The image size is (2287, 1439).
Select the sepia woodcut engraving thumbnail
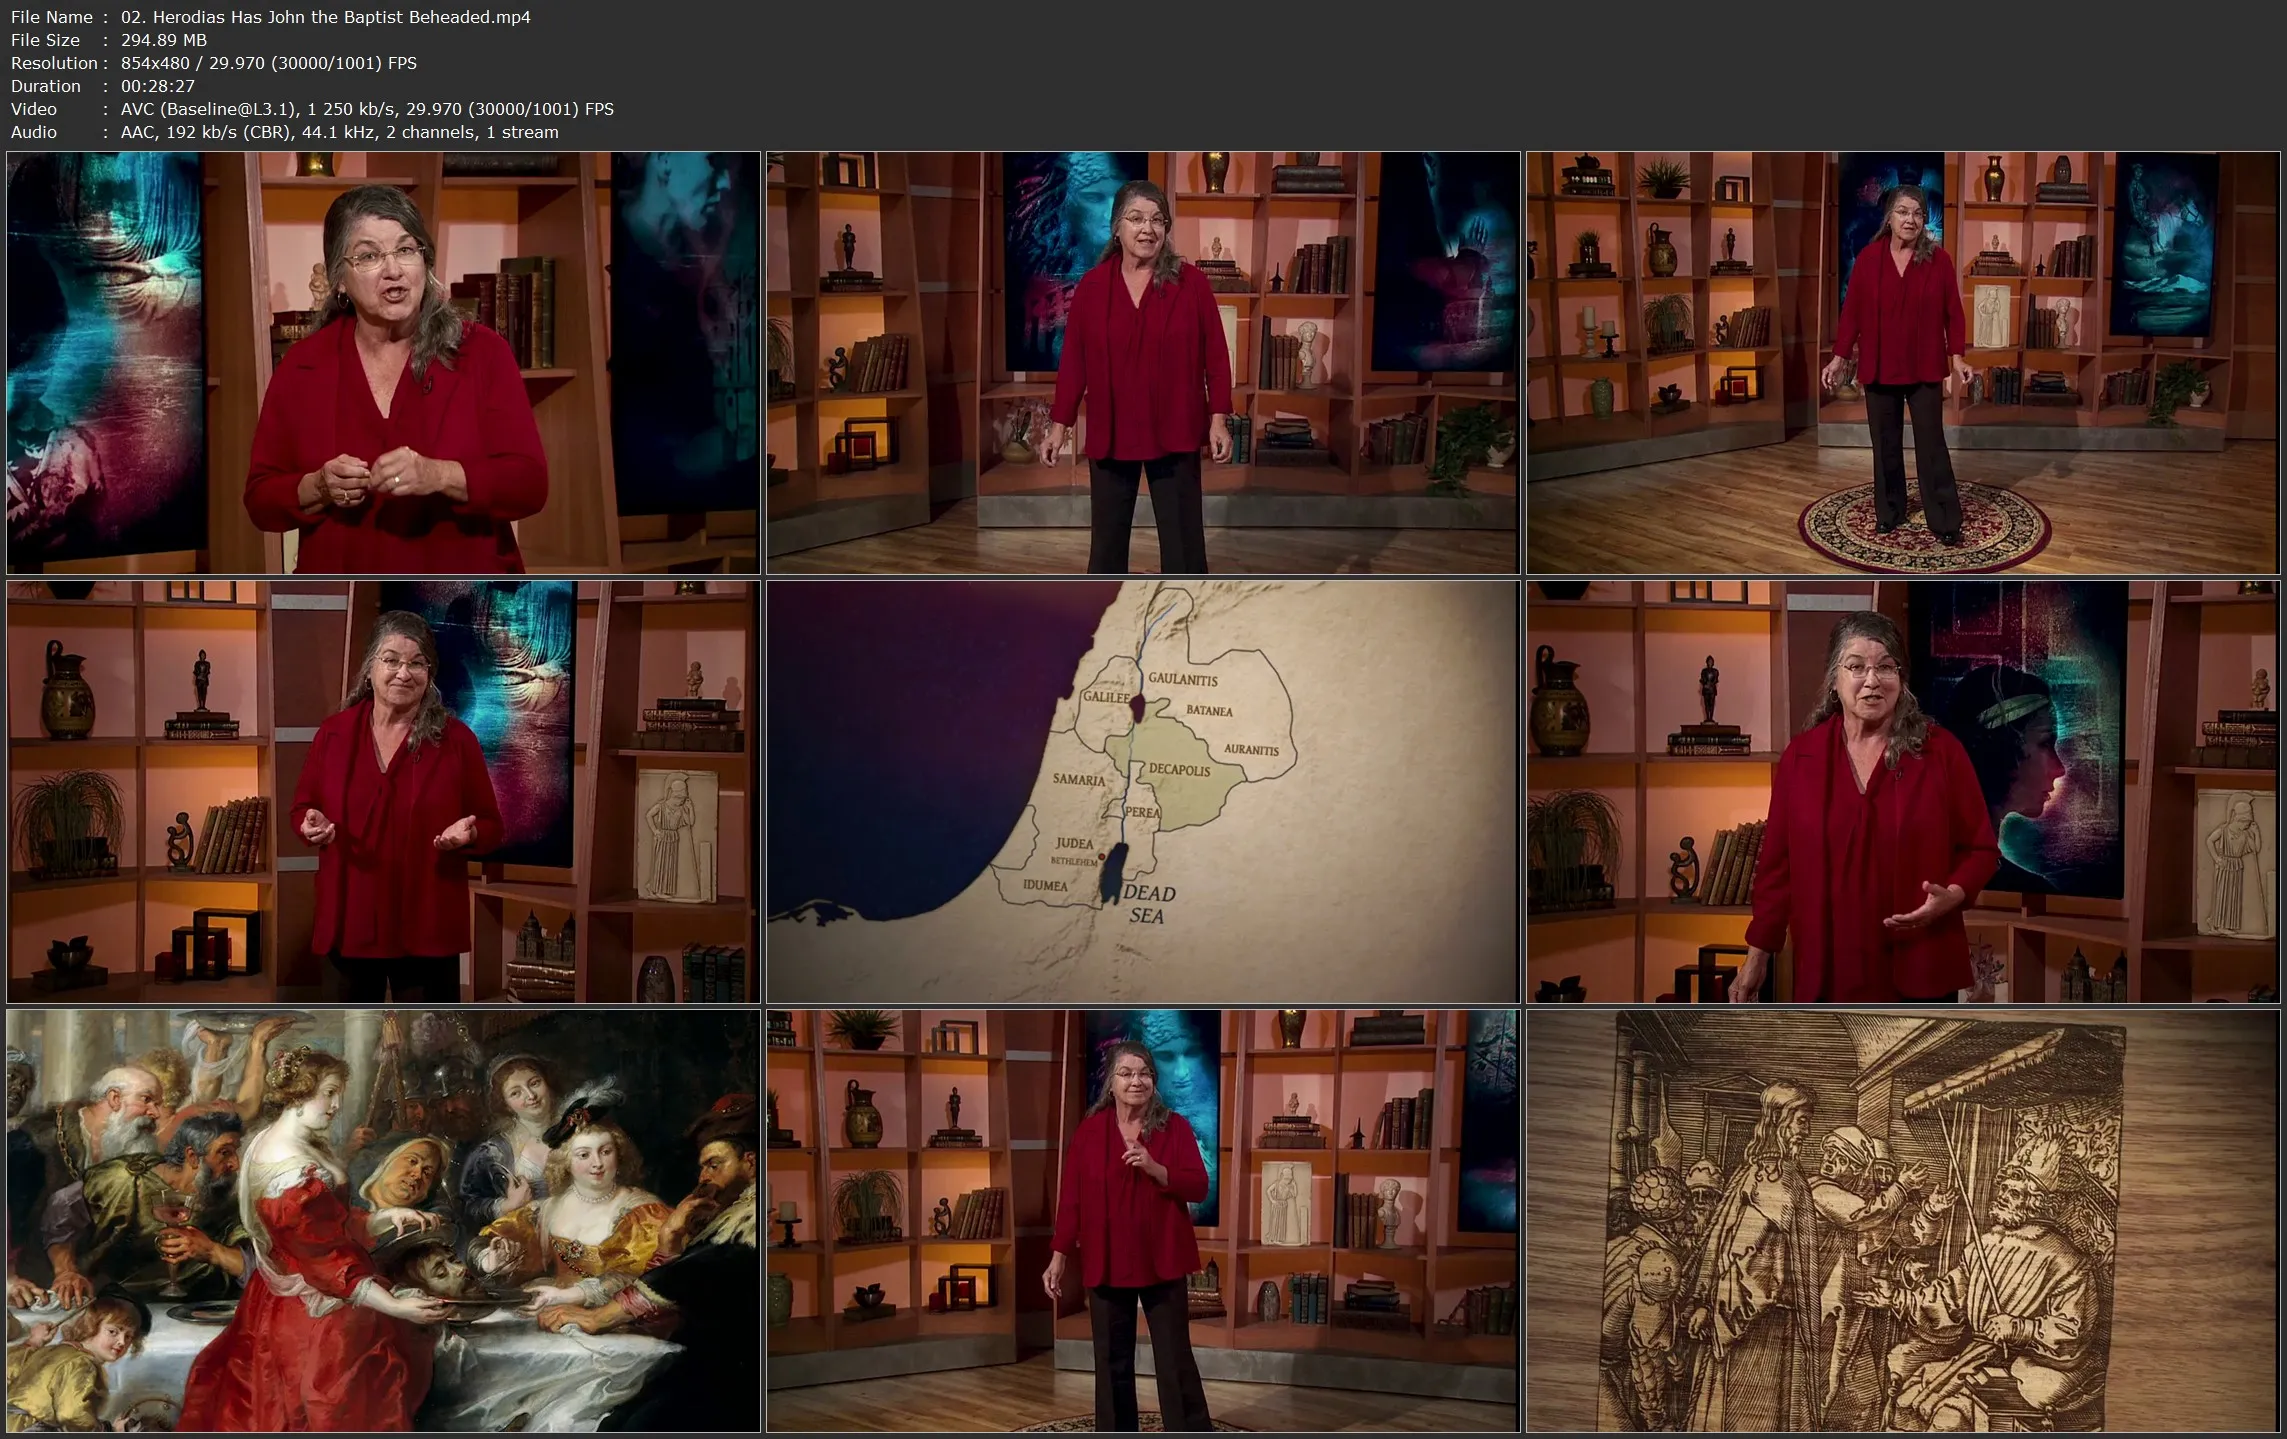[1903, 1220]
